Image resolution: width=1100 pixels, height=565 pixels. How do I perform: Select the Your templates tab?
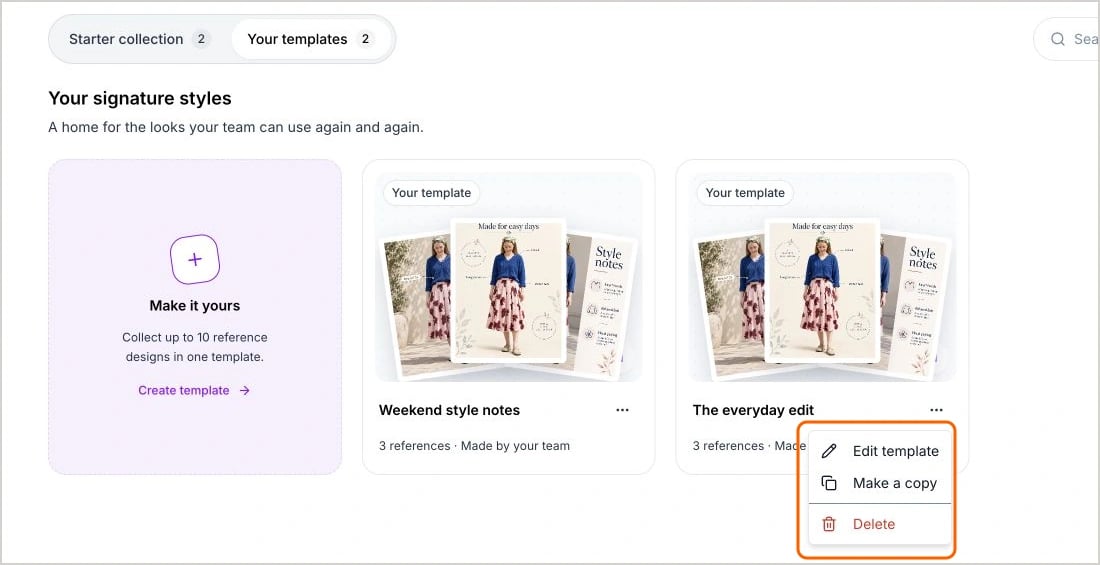tap(311, 39)
